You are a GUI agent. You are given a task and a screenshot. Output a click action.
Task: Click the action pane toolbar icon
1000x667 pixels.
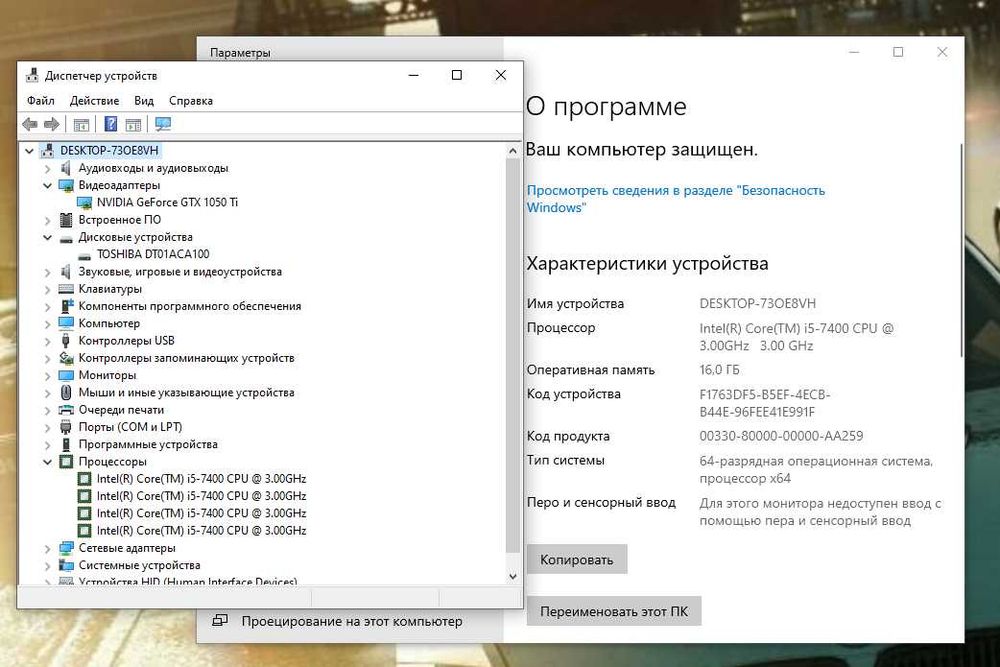coord(133,125)
